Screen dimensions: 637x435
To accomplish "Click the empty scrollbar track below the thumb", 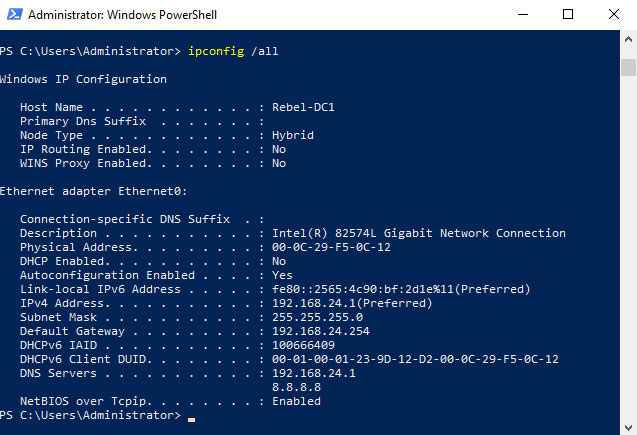I will (628, 248).
